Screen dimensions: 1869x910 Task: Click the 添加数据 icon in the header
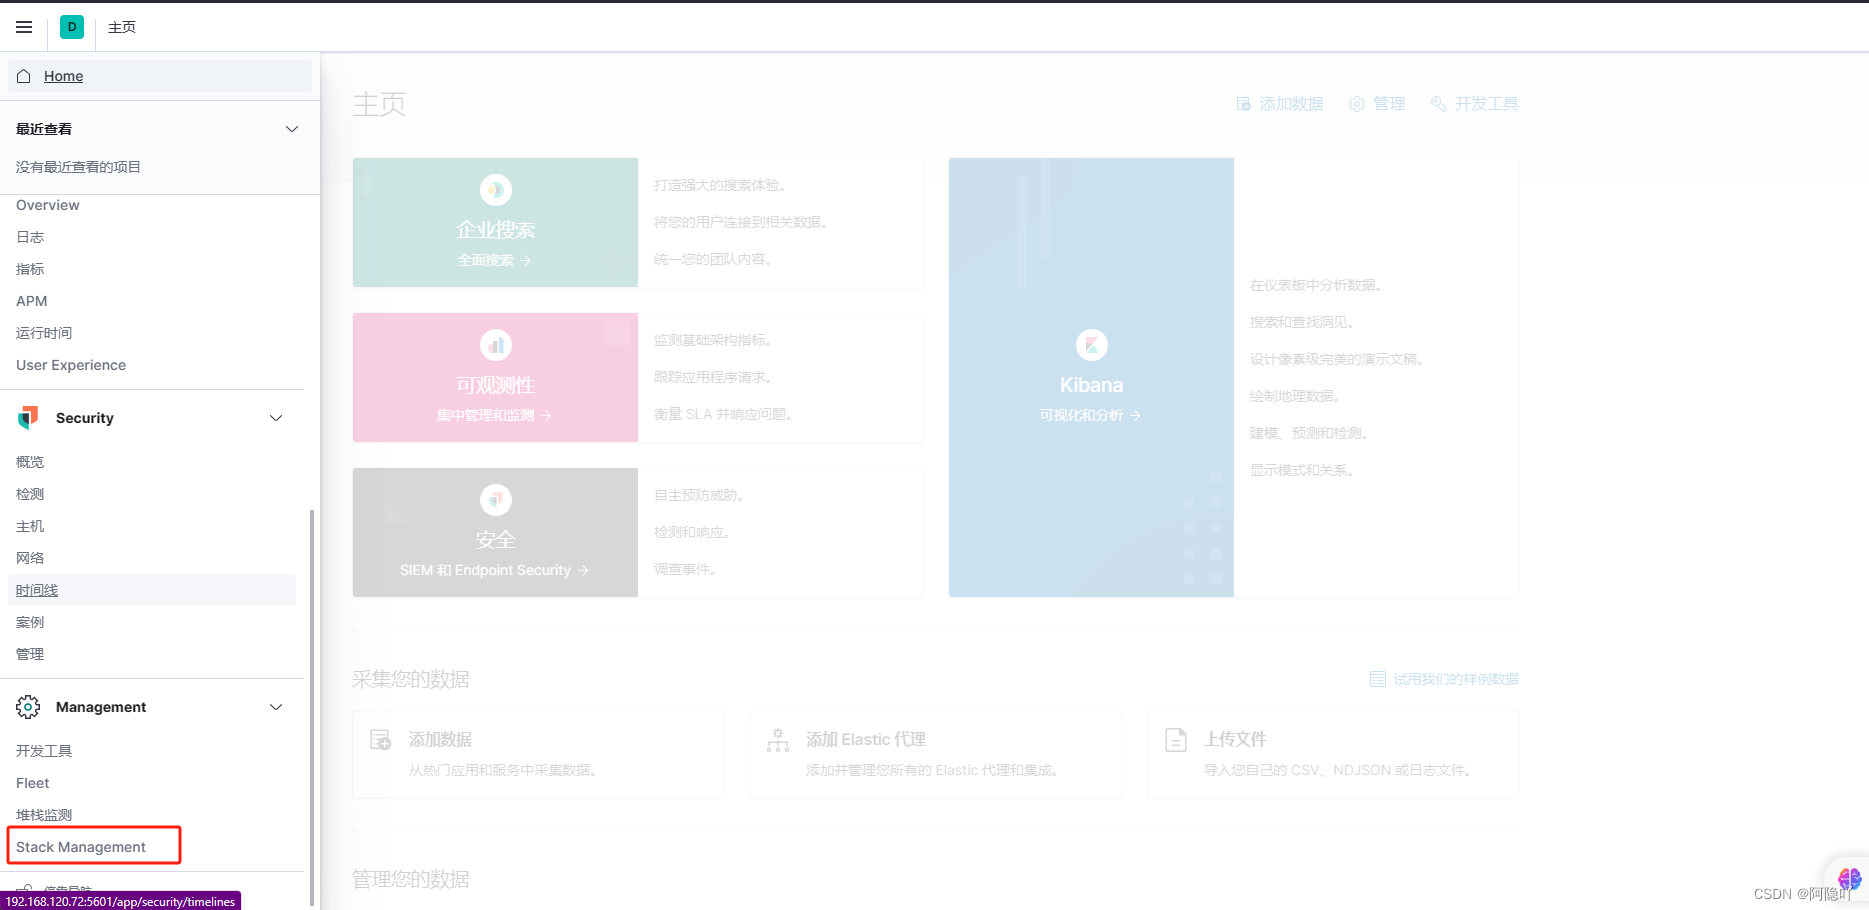tap(1243, 104)
